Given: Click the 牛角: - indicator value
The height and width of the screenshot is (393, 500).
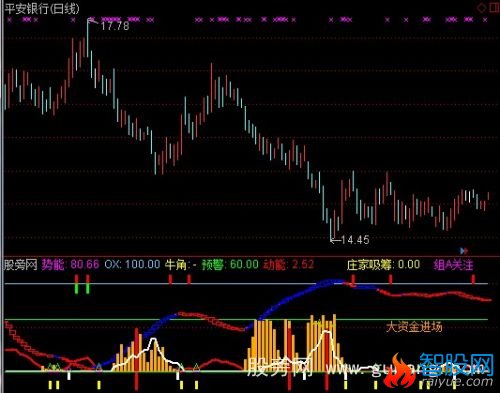Looking at the screenshot, I should click(x=181, y=265).
